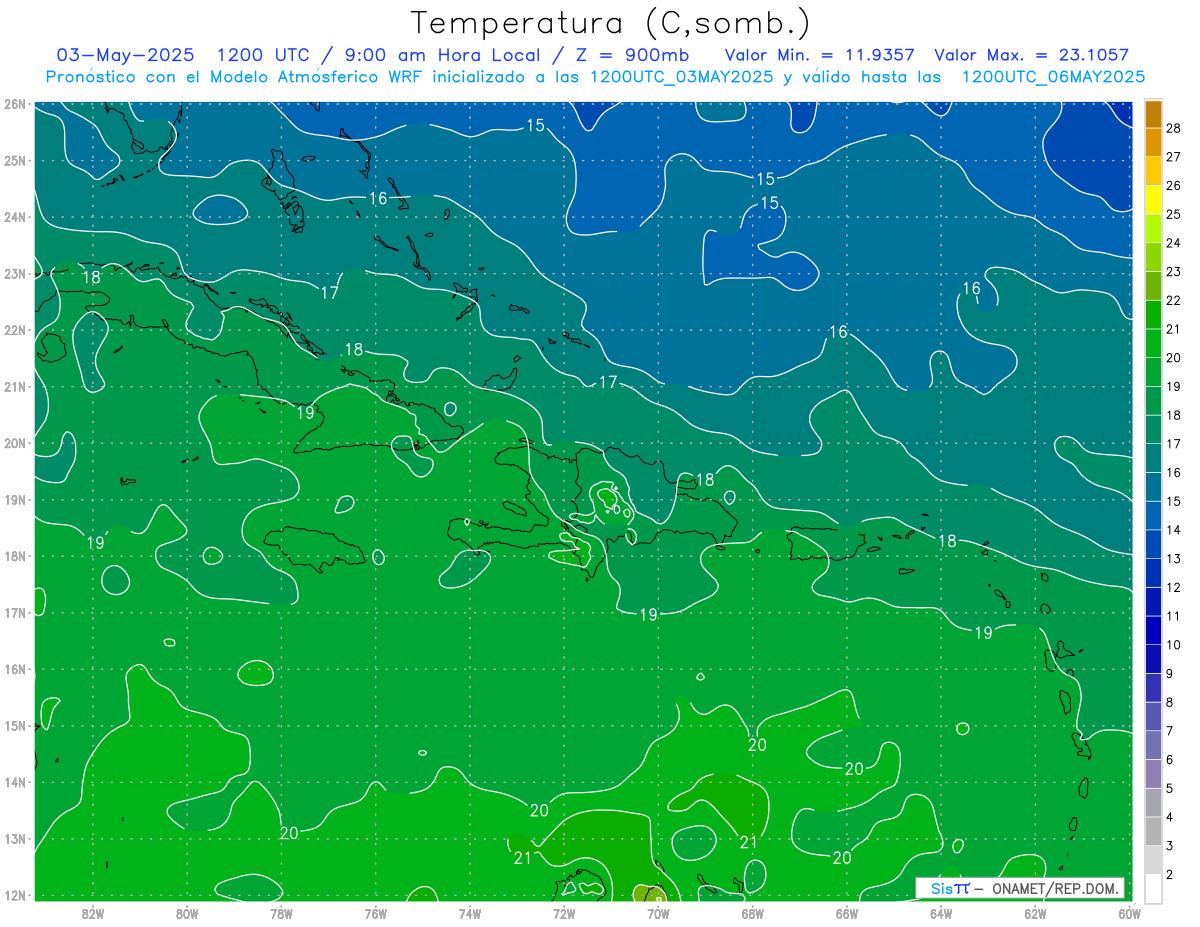The image size is (1200, 927).
Task: Click the "76W" longitude axis label
Action: coord(376,912)
